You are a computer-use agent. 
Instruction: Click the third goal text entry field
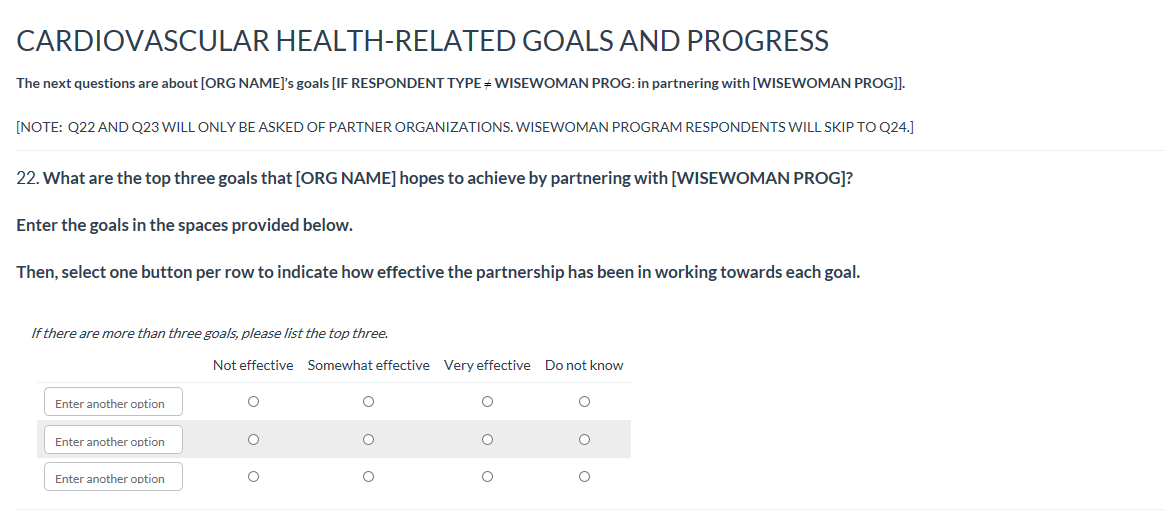[113, 478]
